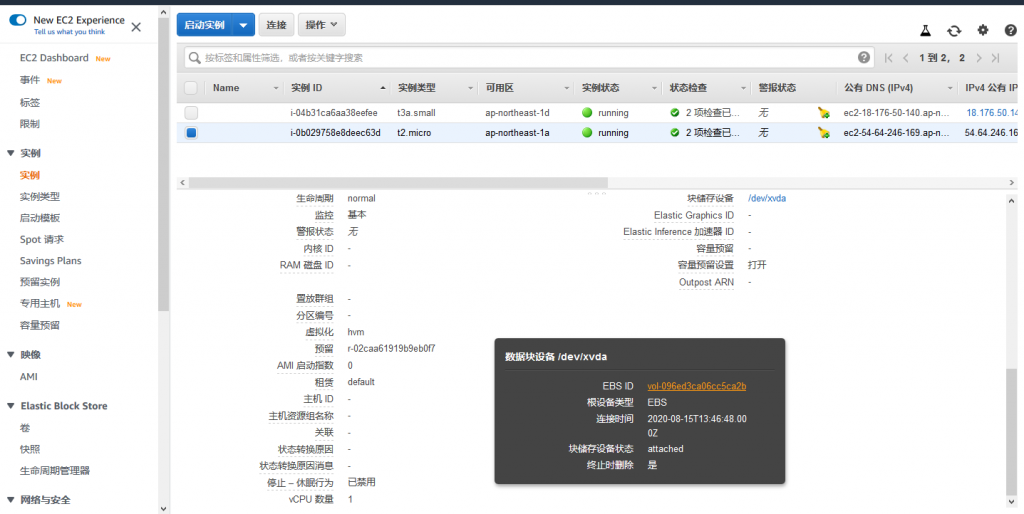Toggle the New EC2 Experience switch

pyautogui.click(x=18, y=20)
